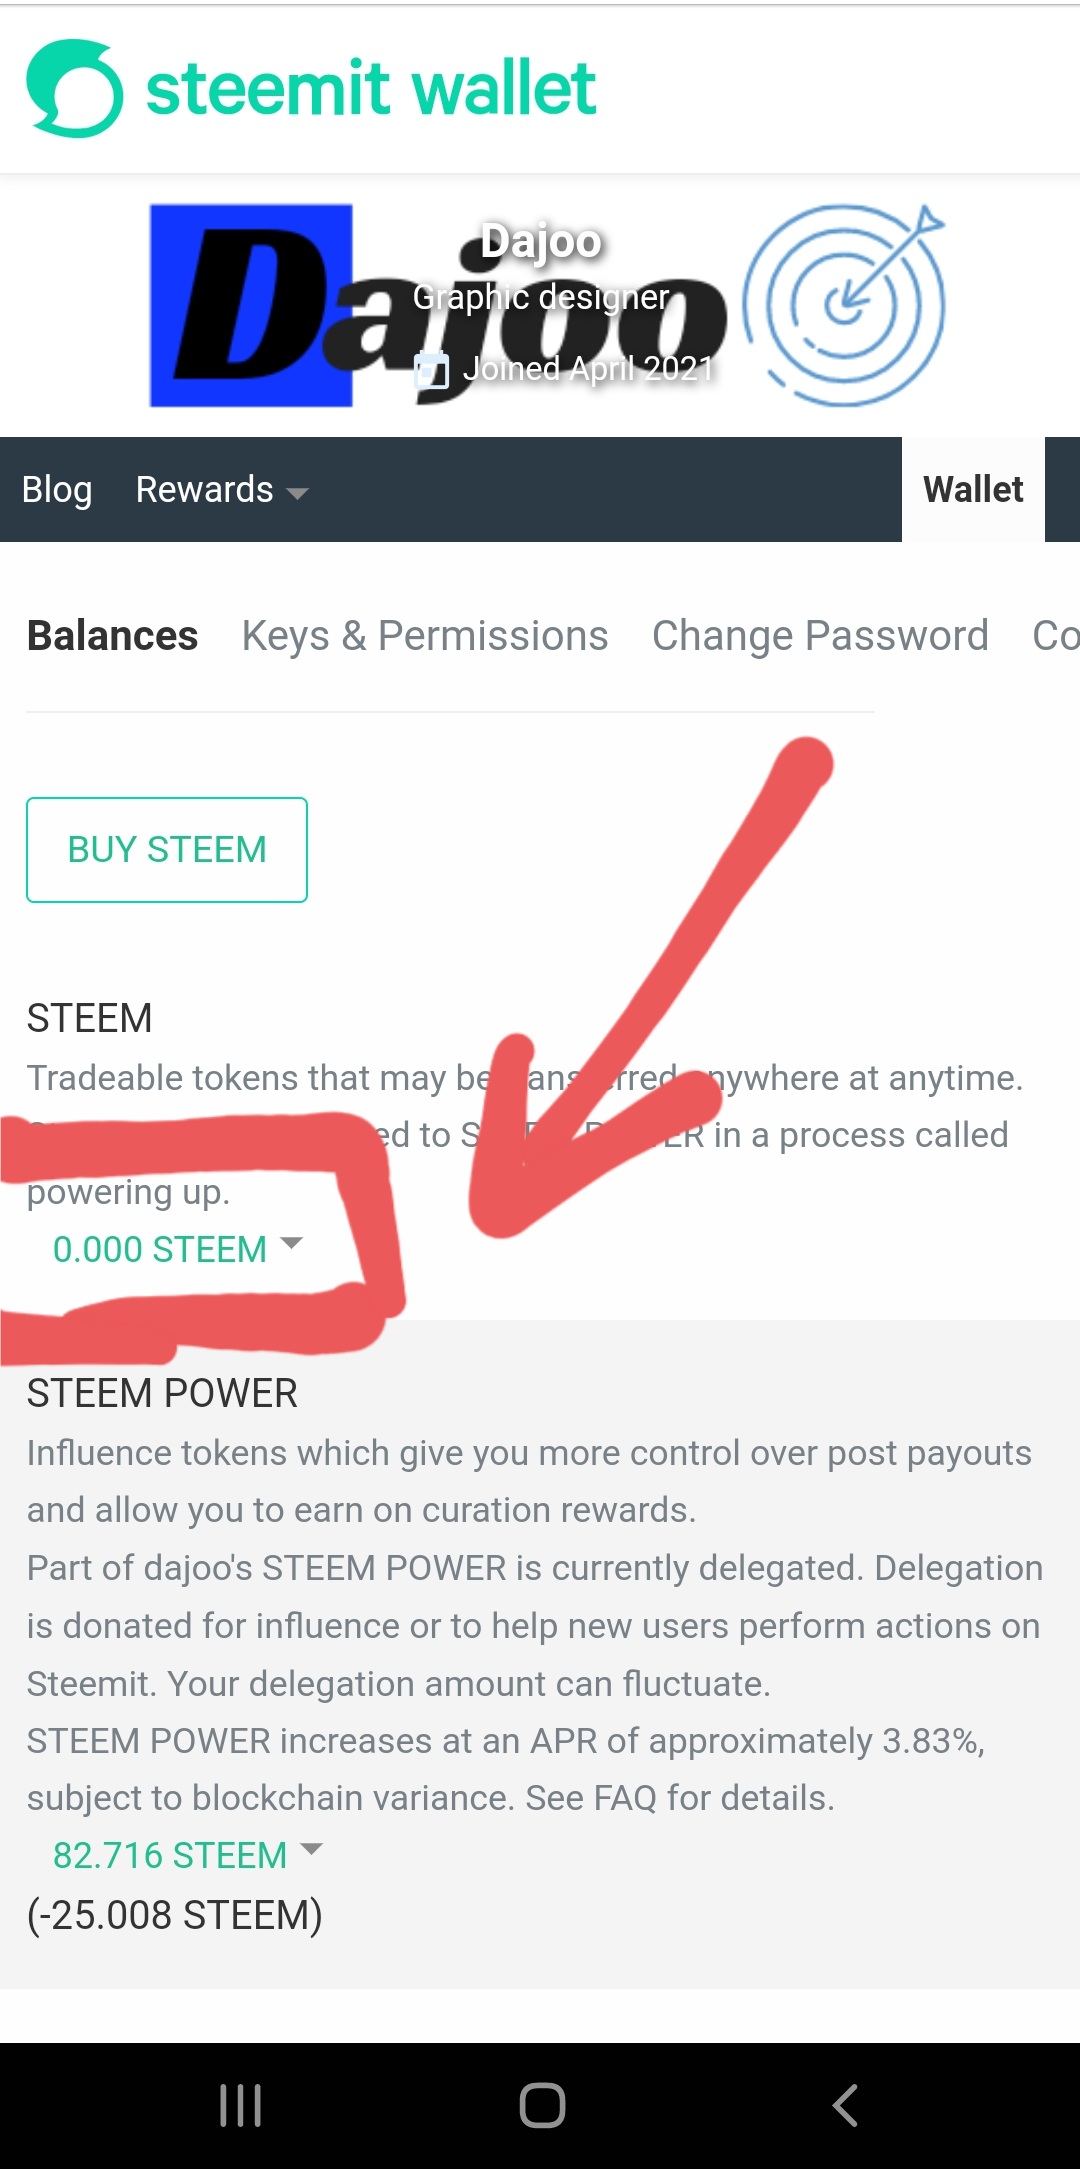This screenshot has height=2169, width=1080.
Task: Open Android recent apps icon
Action: point(240,2104)
